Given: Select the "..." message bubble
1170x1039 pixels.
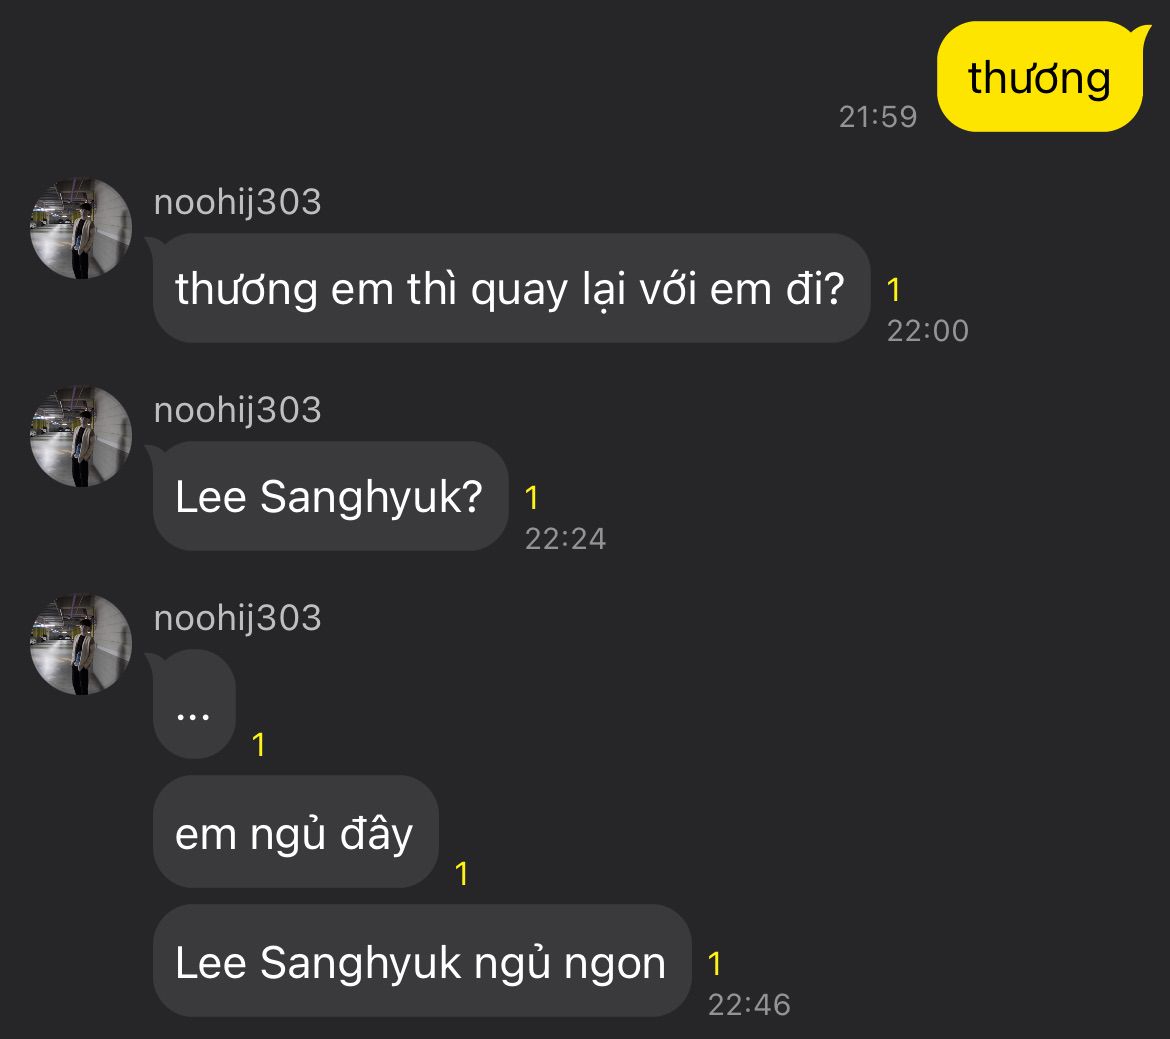Looking at the screenshot, I should tap(193, 705).
